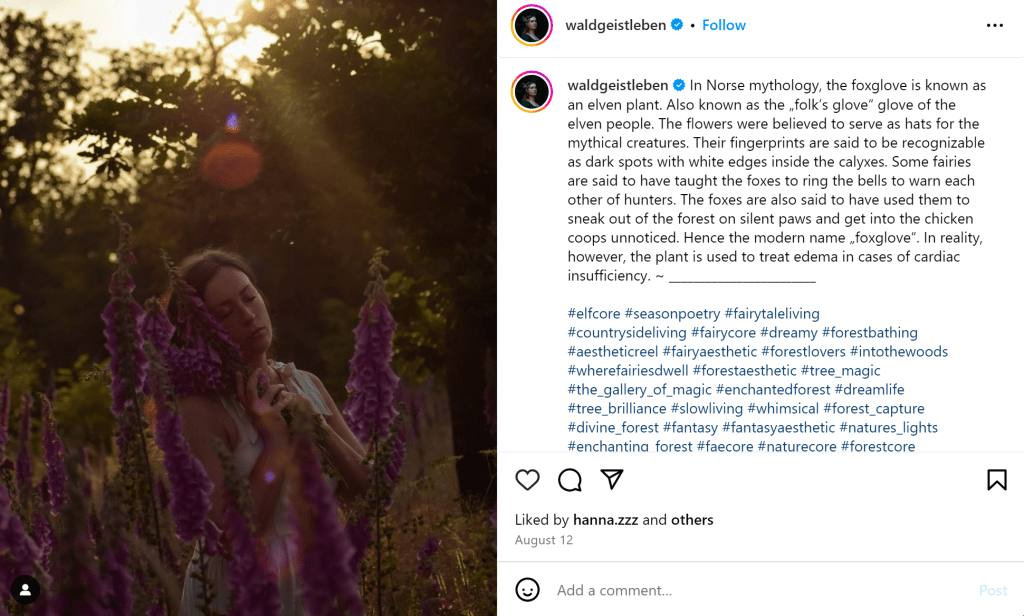This screenshot has height=616, width=1024.
Task: Click tagged people icon on photo
Action: pos(26,590)
